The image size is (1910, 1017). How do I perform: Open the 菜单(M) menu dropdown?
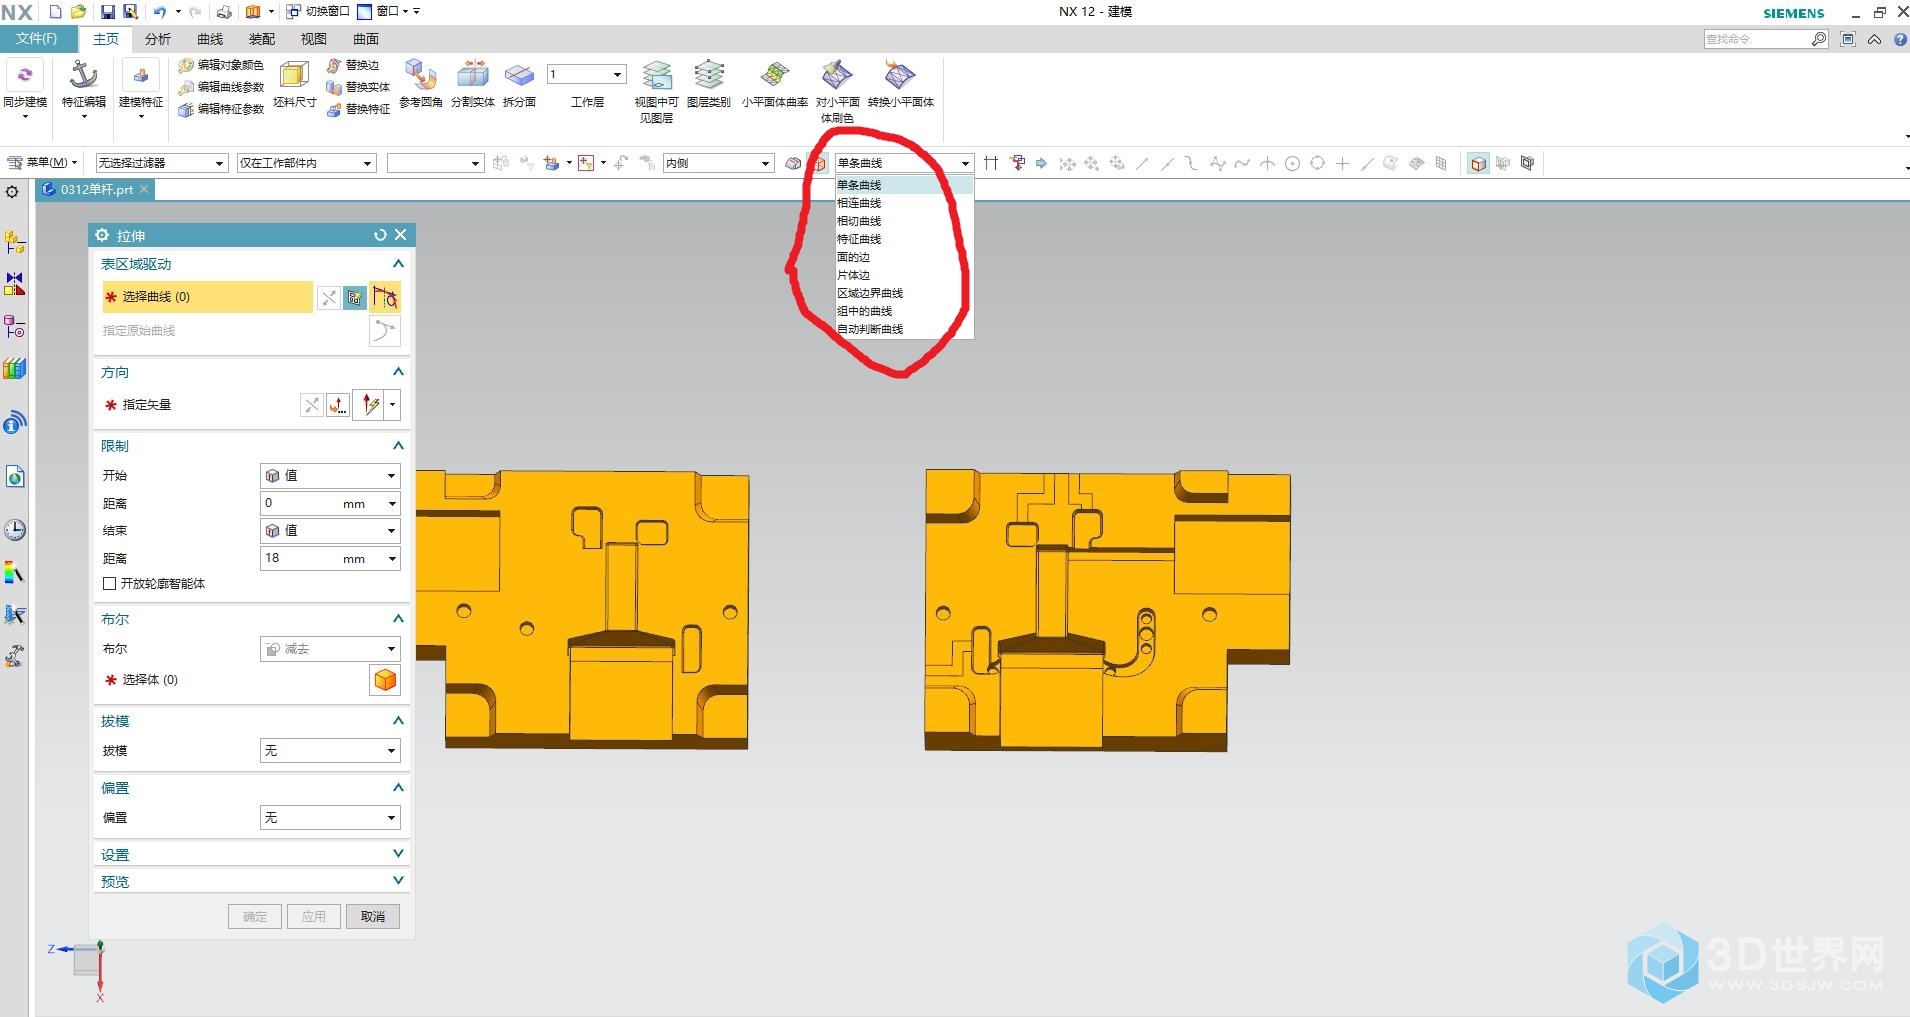click(x=42, y=162)
